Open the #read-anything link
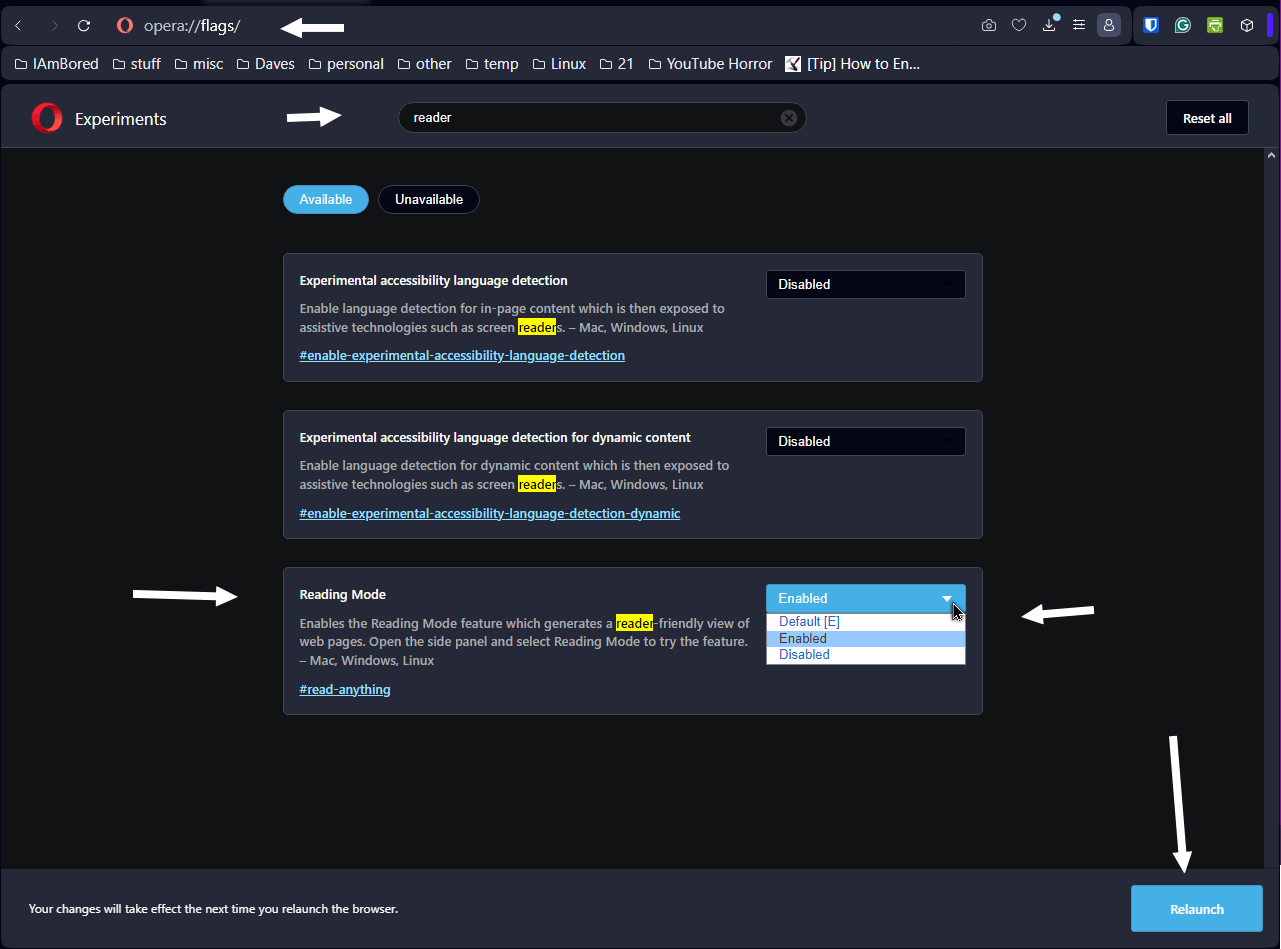Viewport: 1281px width, 949px height. 345,690
